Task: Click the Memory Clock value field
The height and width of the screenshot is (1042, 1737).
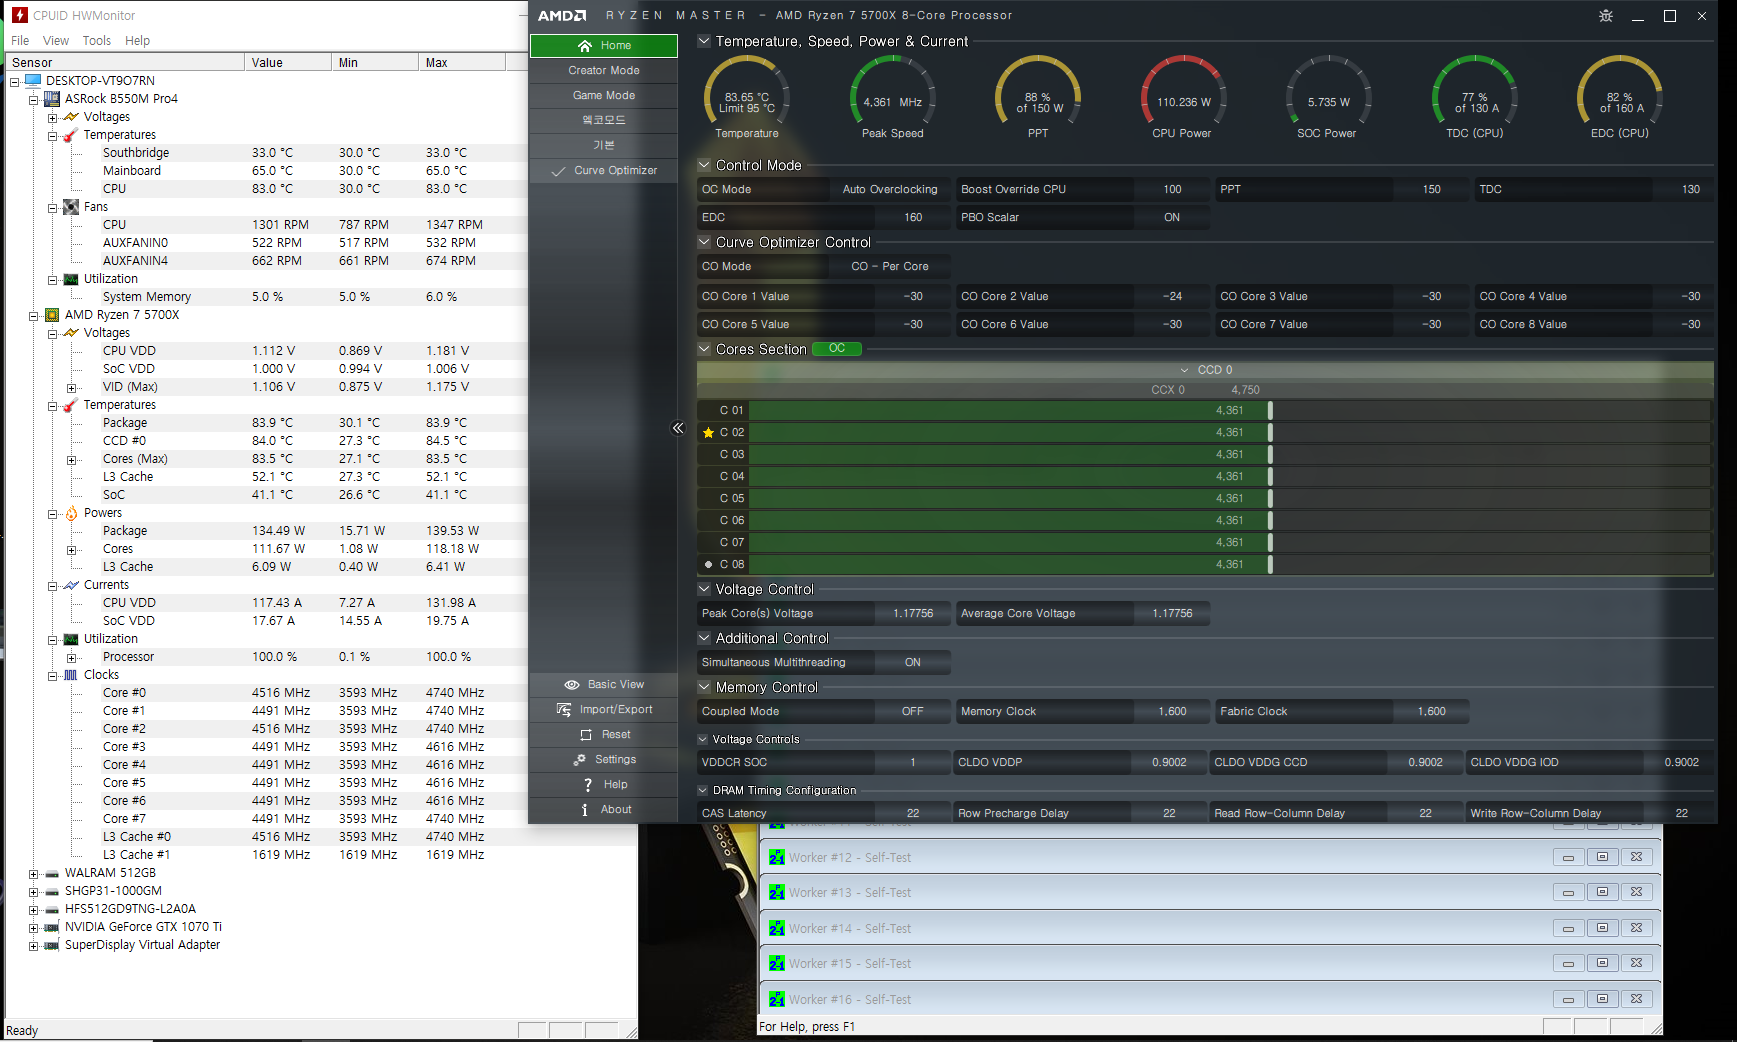Action: 1172,712
